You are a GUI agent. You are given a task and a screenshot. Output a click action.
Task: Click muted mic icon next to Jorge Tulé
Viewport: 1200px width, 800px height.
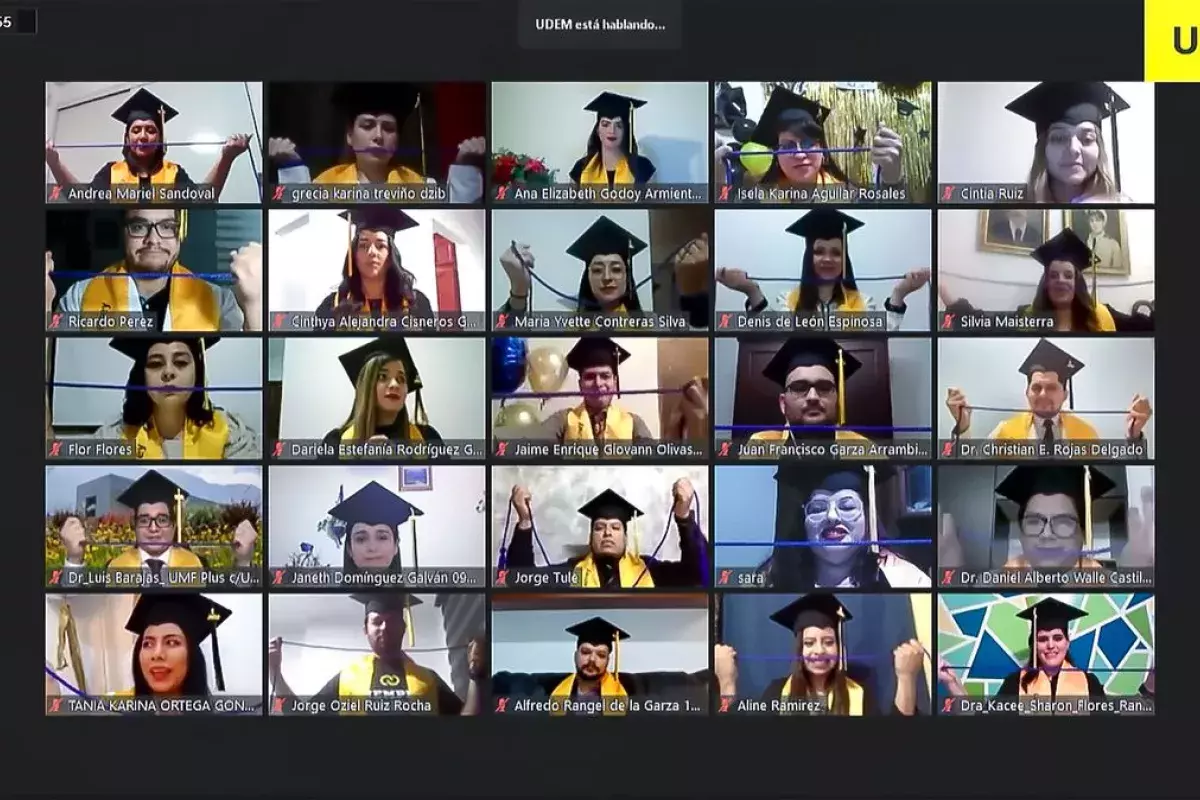tap(503, 578)
